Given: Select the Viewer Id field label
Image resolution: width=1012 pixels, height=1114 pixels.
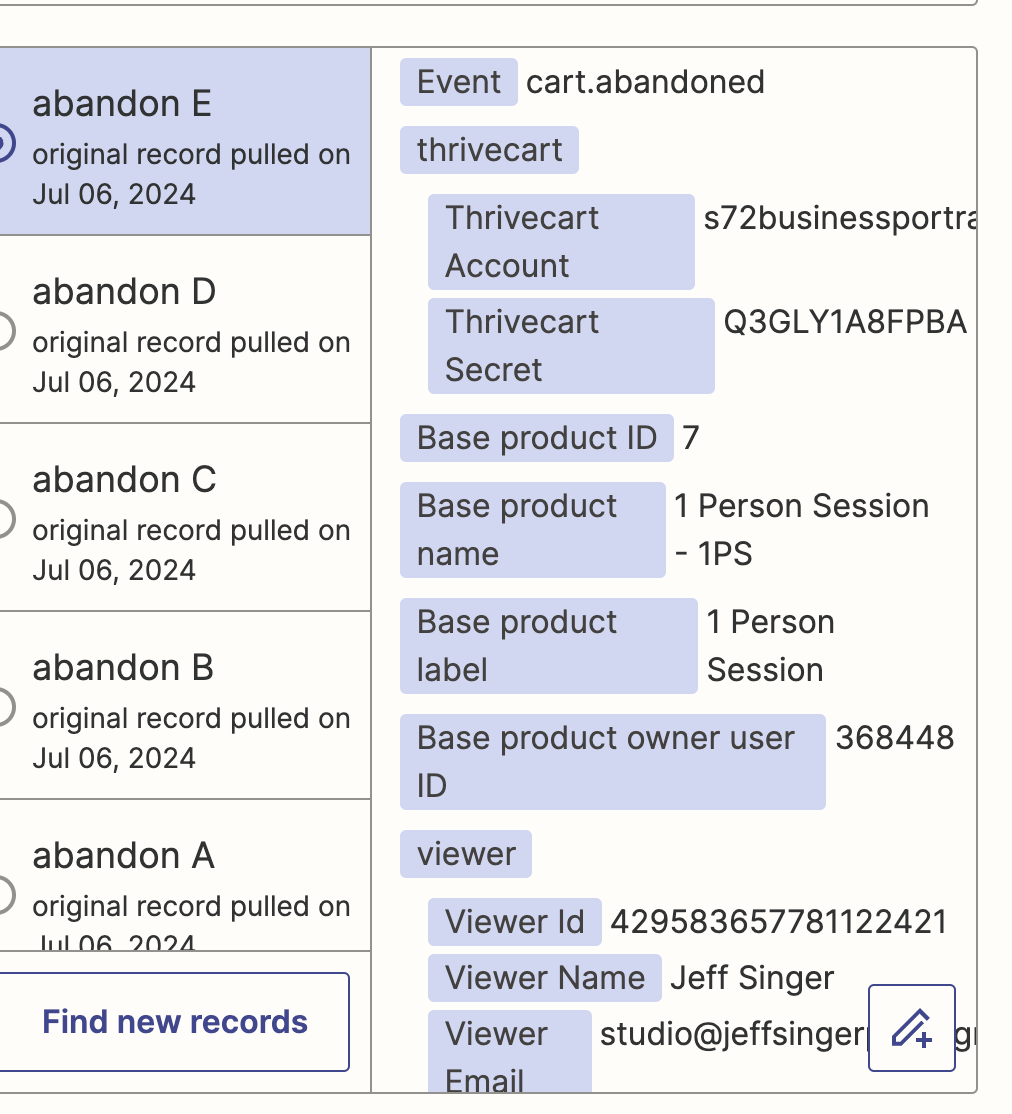Looking at the screenshot, I should pyautogui.click(x=514, y=922).
